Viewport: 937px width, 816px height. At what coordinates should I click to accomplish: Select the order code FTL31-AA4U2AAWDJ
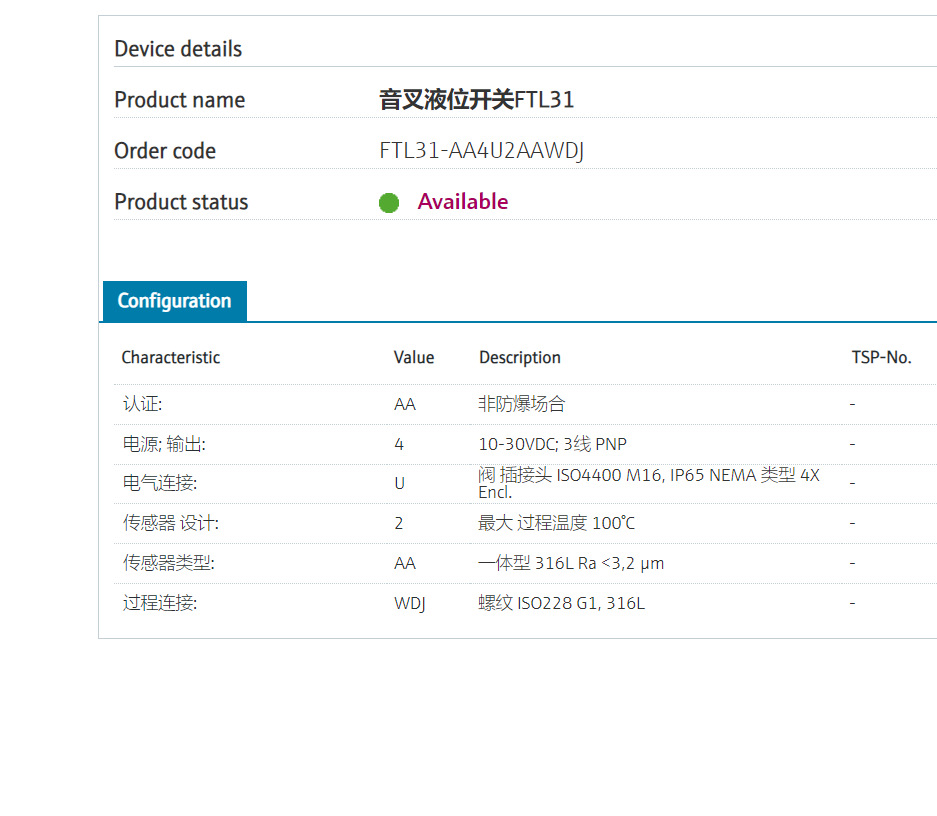click(x=481, y=151)
